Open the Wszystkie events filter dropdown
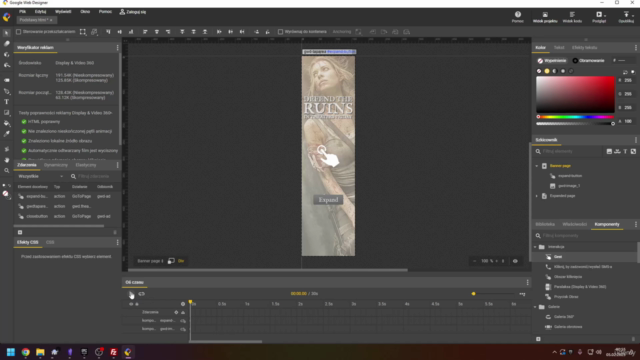Screen dimensions: 640x360 [x=40, y=176]
